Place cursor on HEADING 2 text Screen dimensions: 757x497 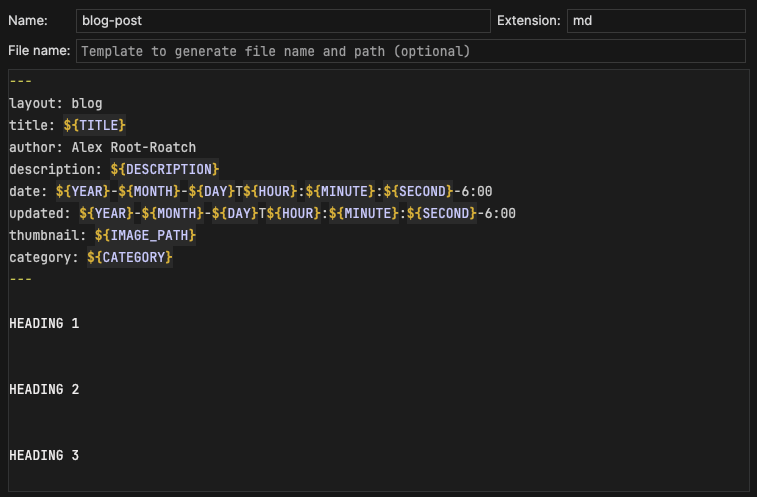44,389
